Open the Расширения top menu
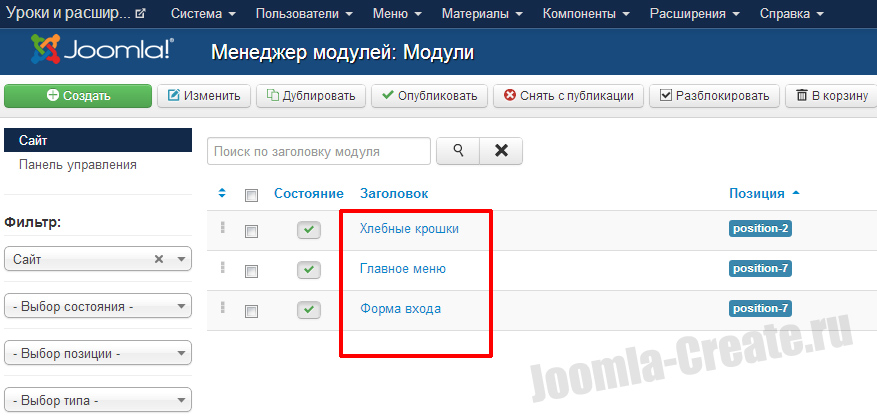The width and height of the screenshot is (877, 420). click(x=694, y=14)
